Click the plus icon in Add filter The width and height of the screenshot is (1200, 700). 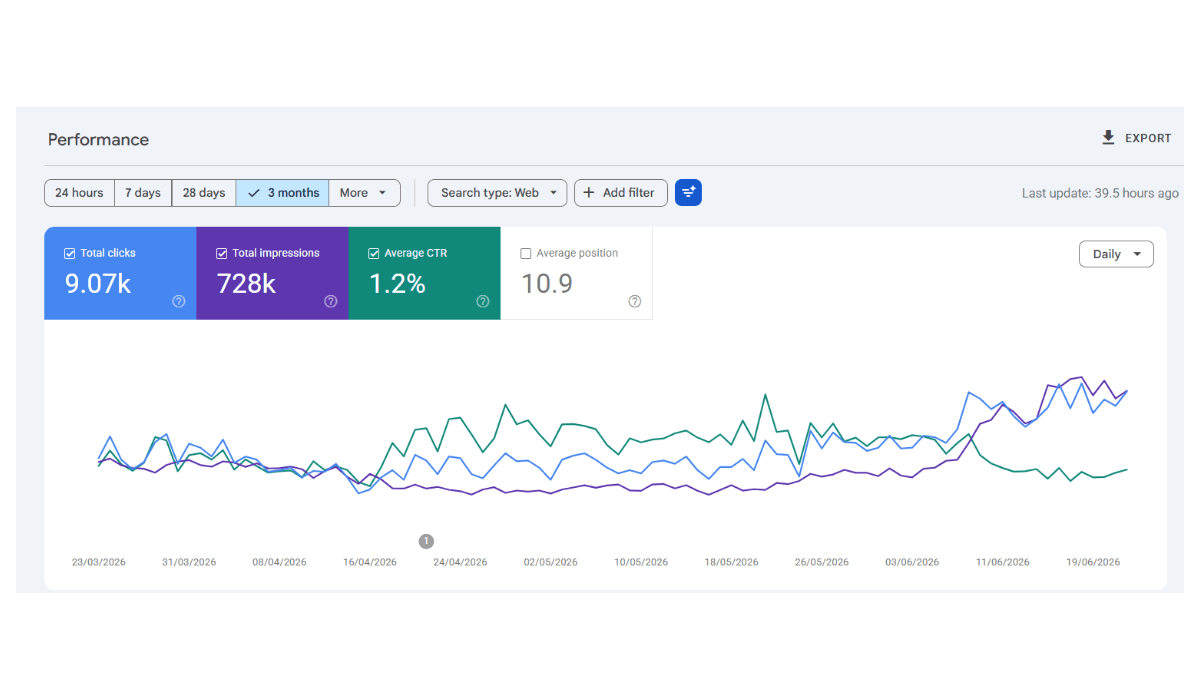(588, 193)
